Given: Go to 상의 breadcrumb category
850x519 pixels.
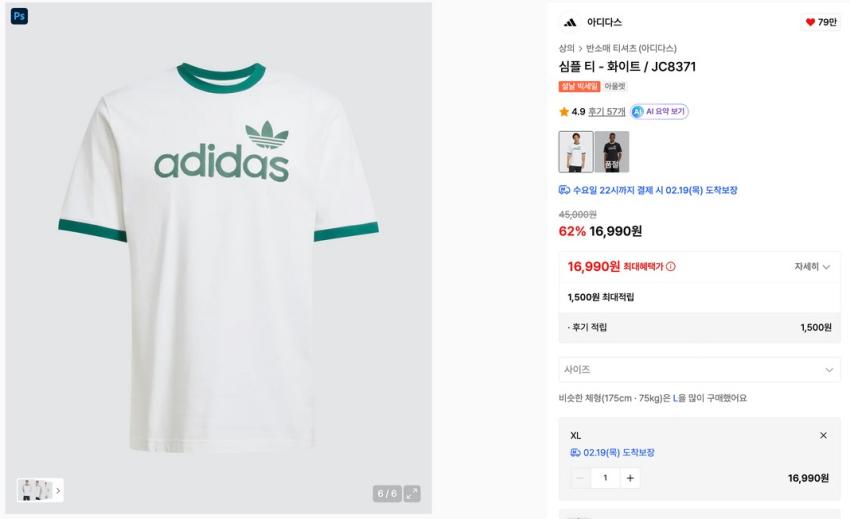Looking at the screenshot, I should [566, 48].
